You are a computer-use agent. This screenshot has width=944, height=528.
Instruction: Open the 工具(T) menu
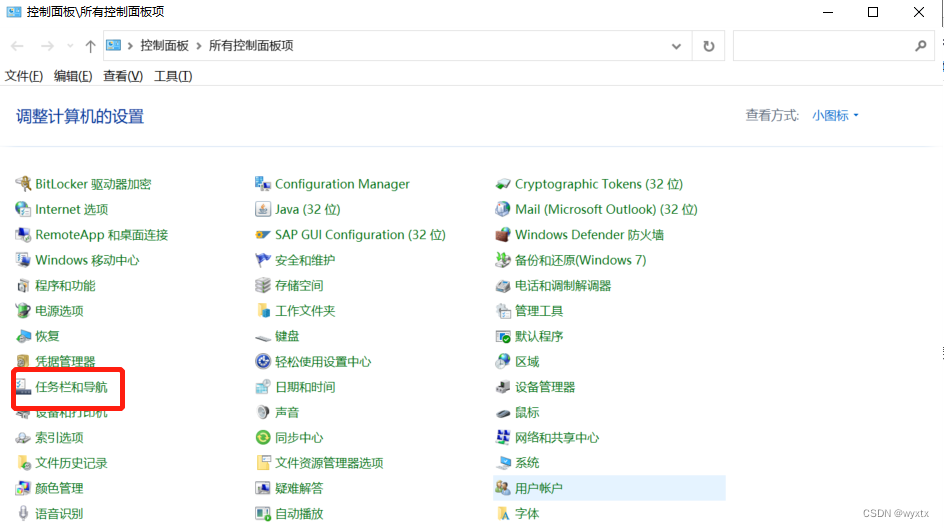(x=173, y=76)
